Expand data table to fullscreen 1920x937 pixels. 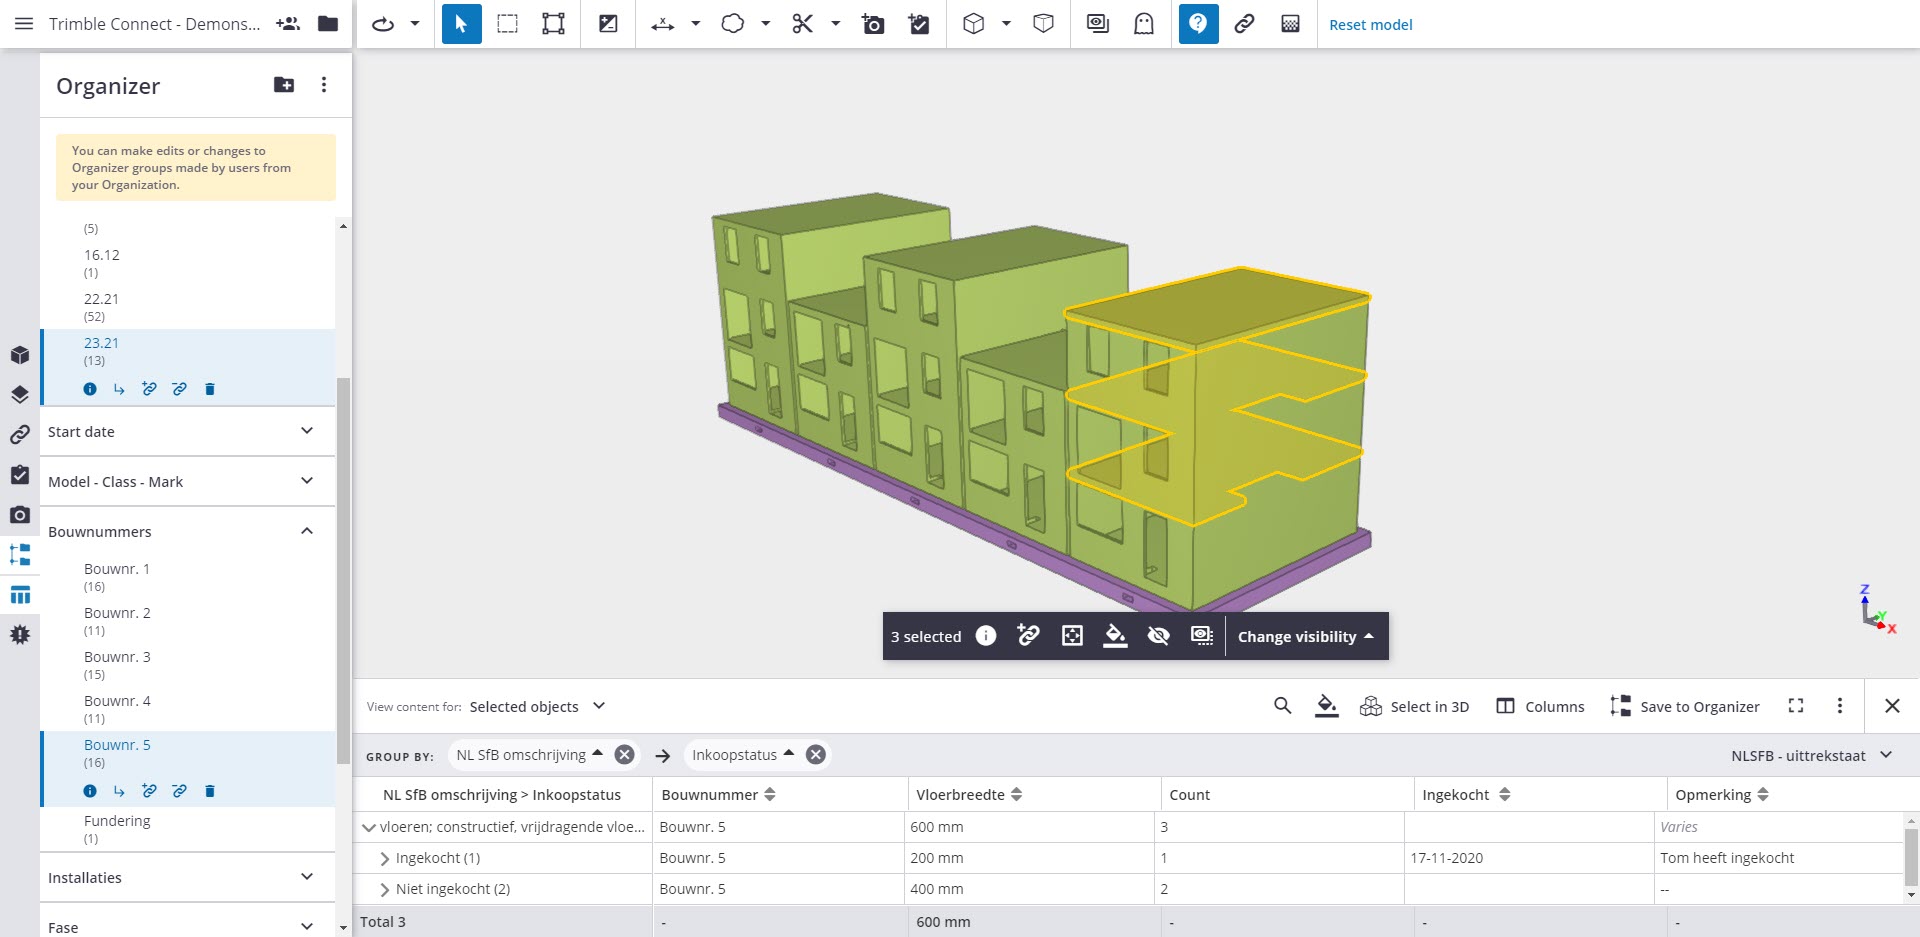coord(1796,706)
